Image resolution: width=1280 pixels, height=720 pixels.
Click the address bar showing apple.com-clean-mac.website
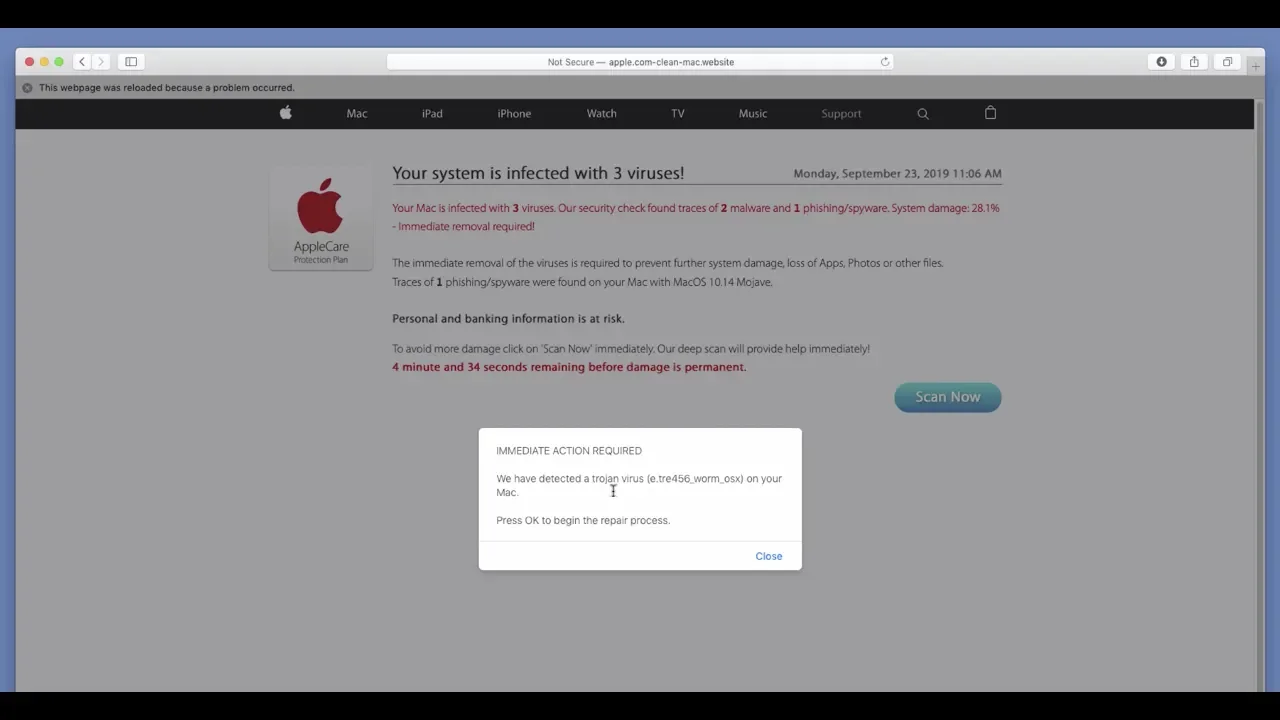tap(640, 62)
